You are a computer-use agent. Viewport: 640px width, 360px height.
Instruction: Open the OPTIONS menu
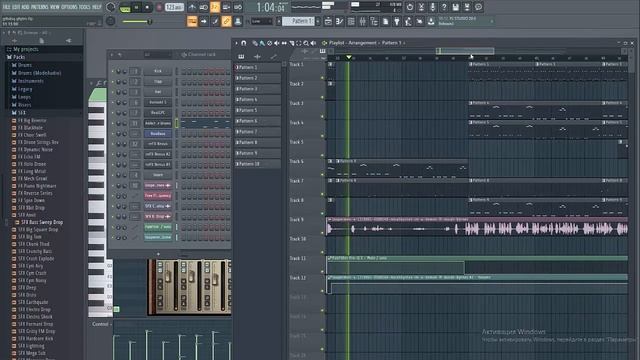click(x=69, y=7)
